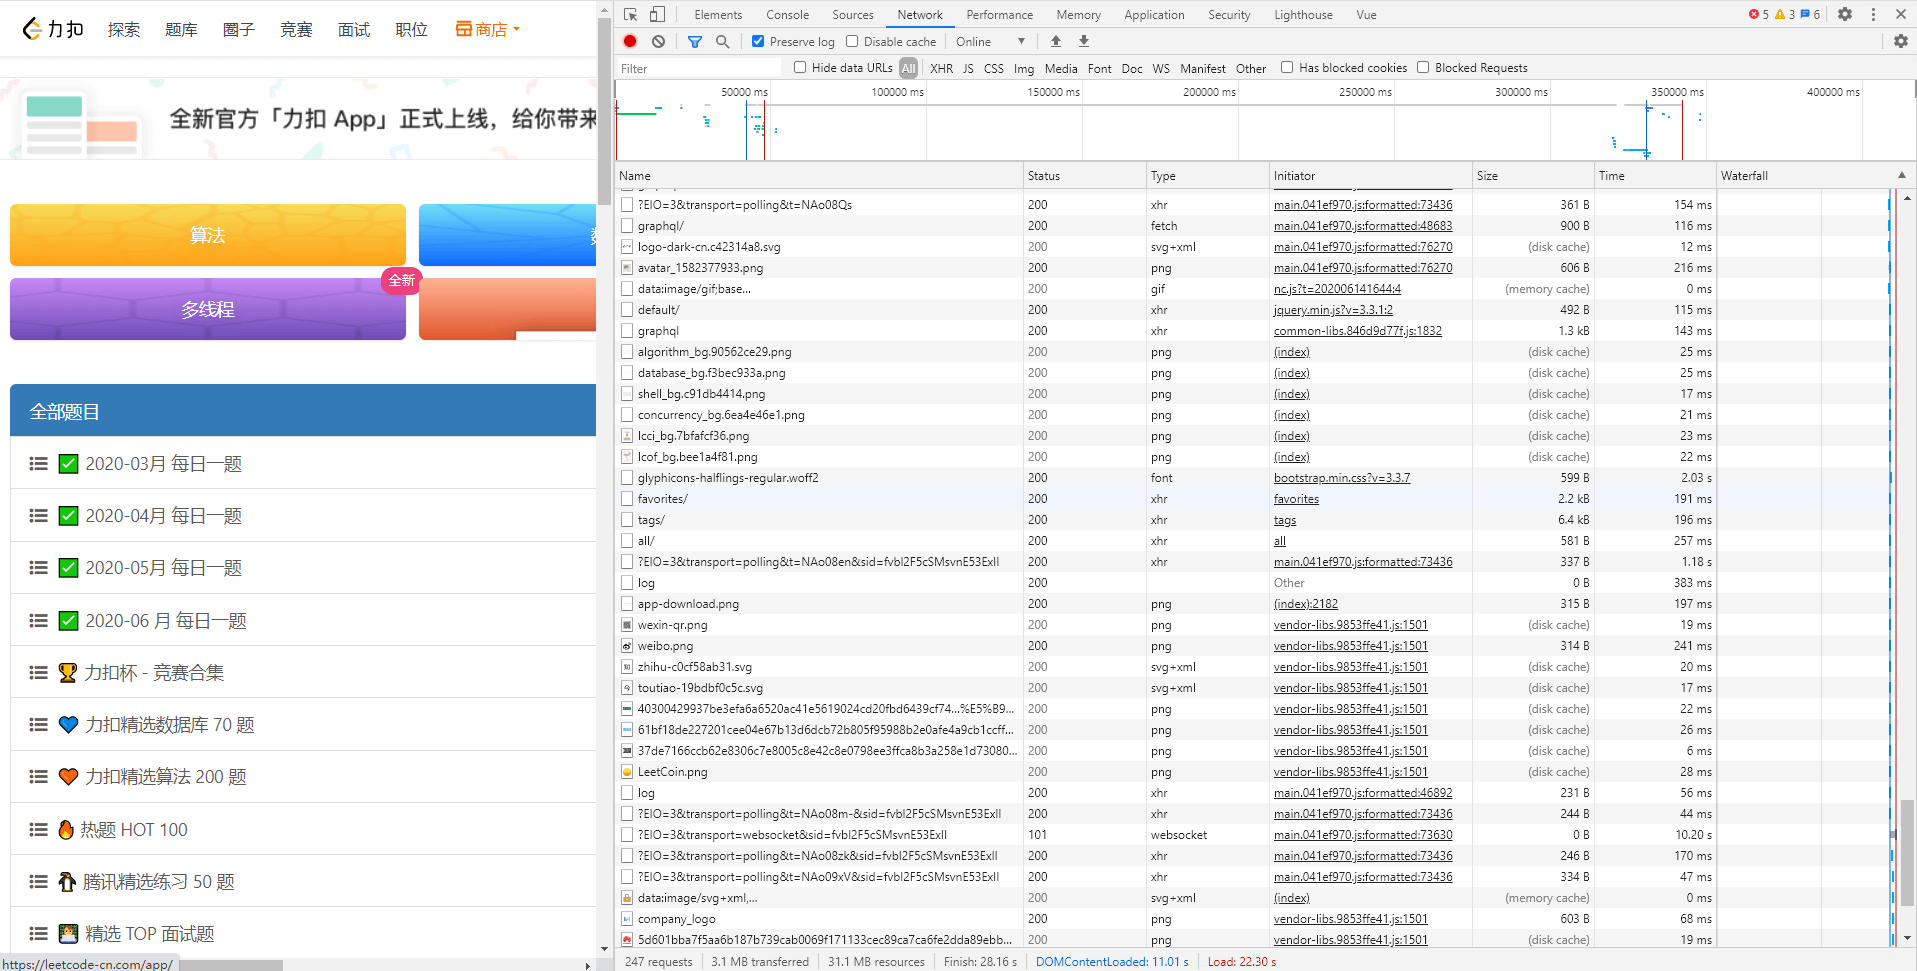Open the 算法 category card
1917x971 pixels.
pyautogui.click(x=208, y=235)
